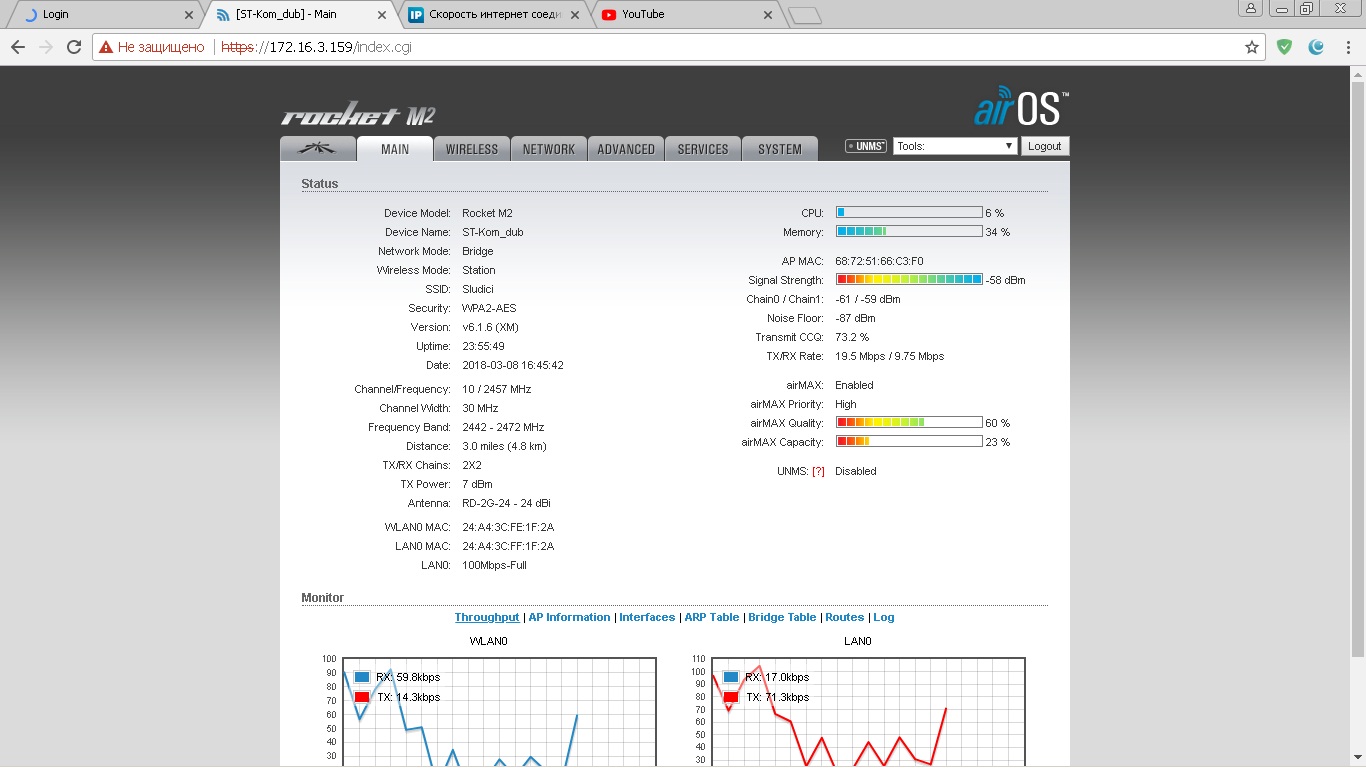Show the Bridge Table
This screenshot has height=768, width=1366.
782,617
